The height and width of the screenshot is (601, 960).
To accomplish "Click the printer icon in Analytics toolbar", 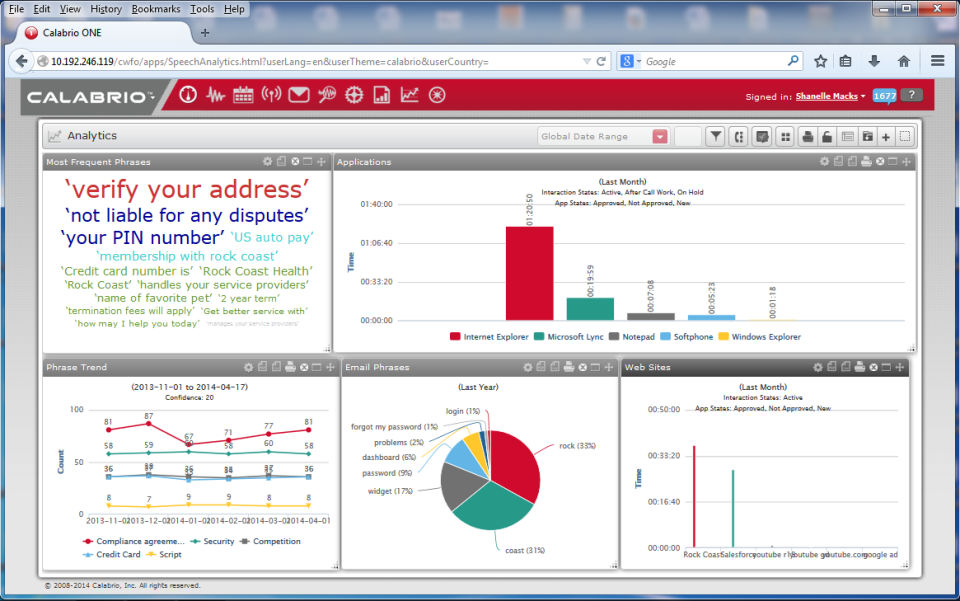I will click(x=808, y=136).
